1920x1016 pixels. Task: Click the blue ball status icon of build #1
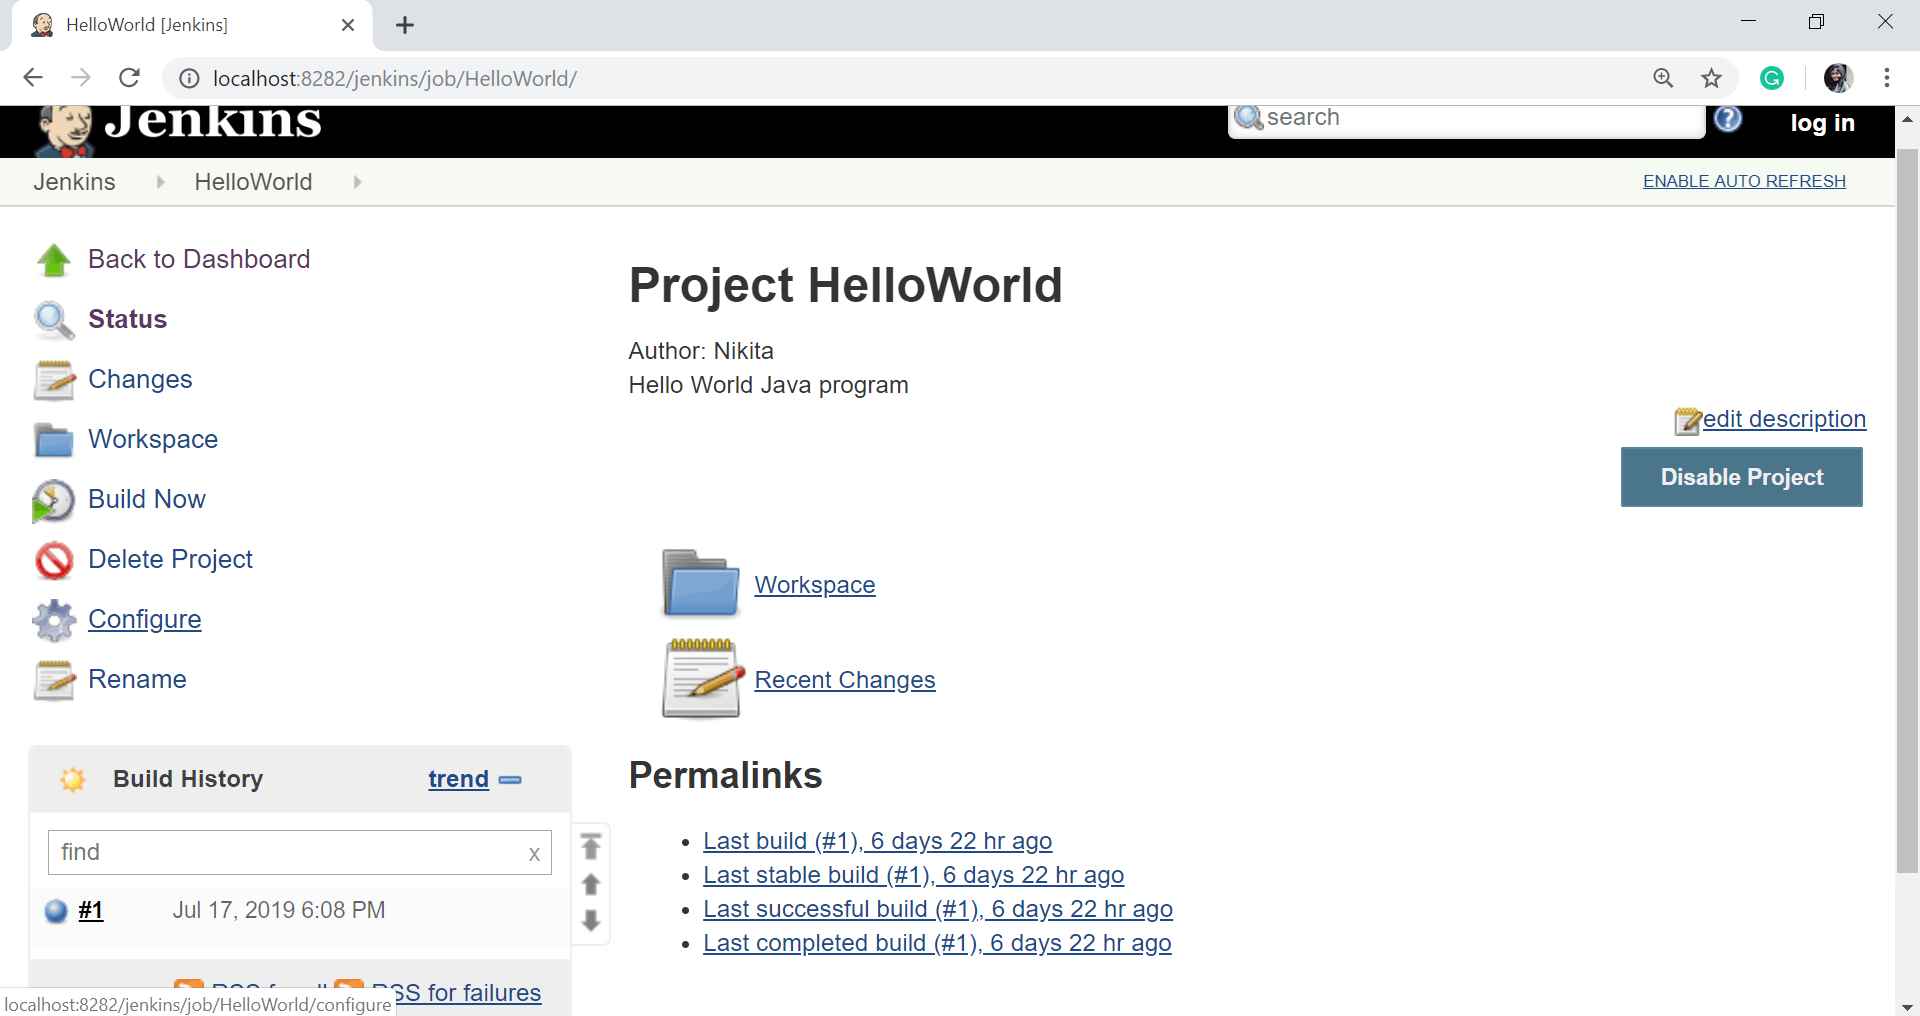click(x=56, y=911)
